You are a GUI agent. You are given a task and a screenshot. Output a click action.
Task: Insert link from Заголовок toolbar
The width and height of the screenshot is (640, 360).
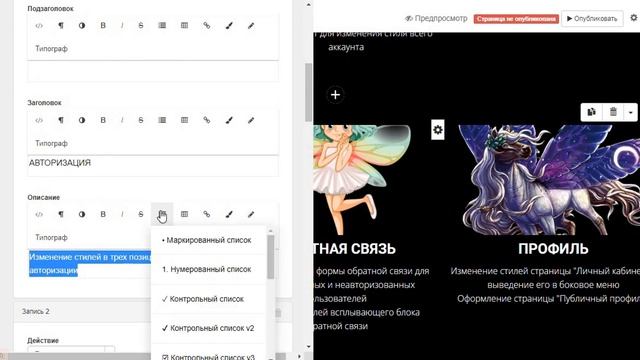coord(207,120)
